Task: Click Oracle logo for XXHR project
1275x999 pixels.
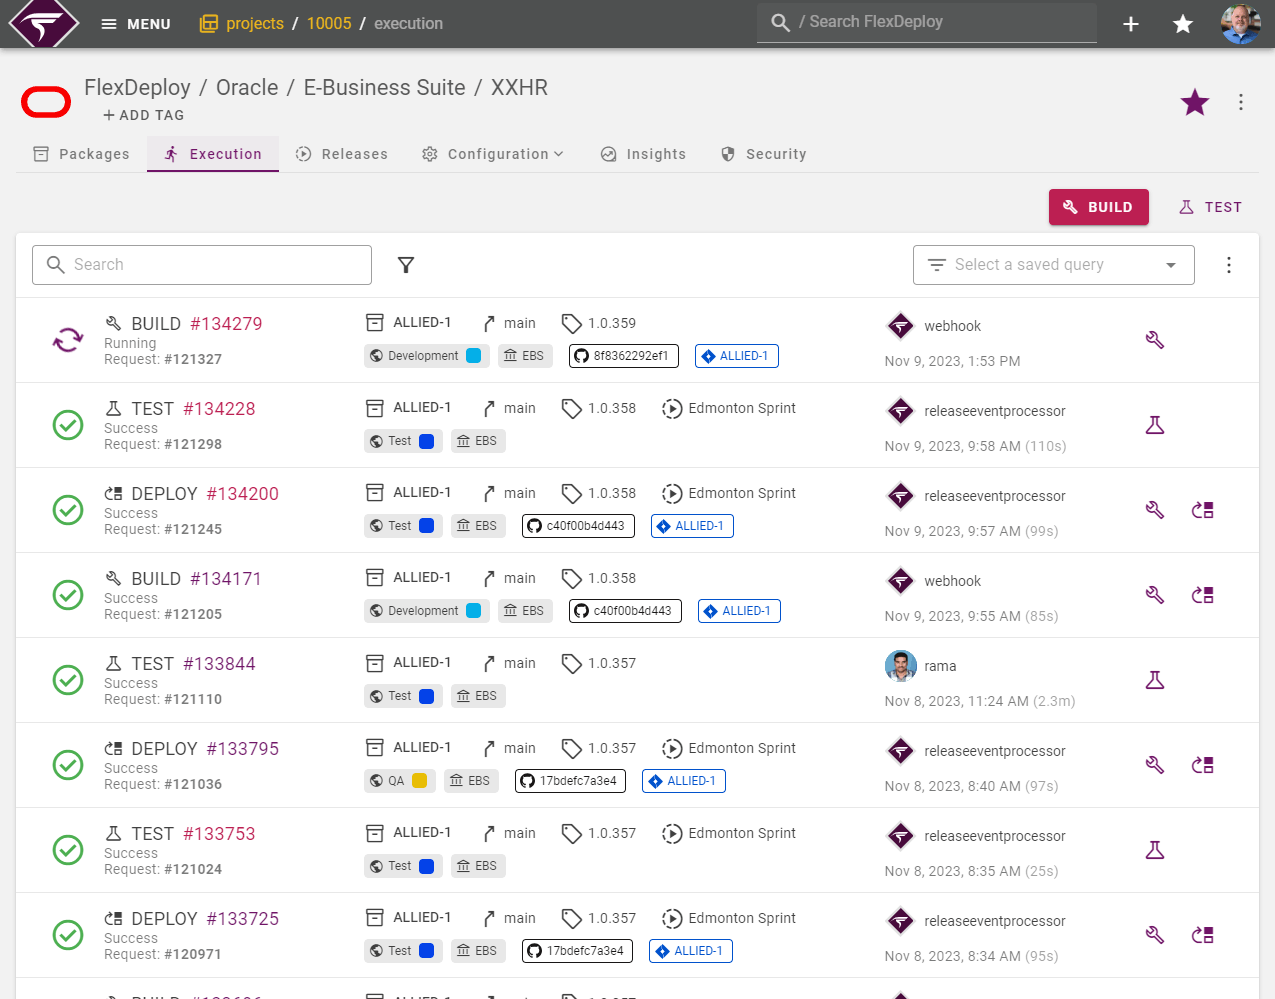Action: point(46,102)
